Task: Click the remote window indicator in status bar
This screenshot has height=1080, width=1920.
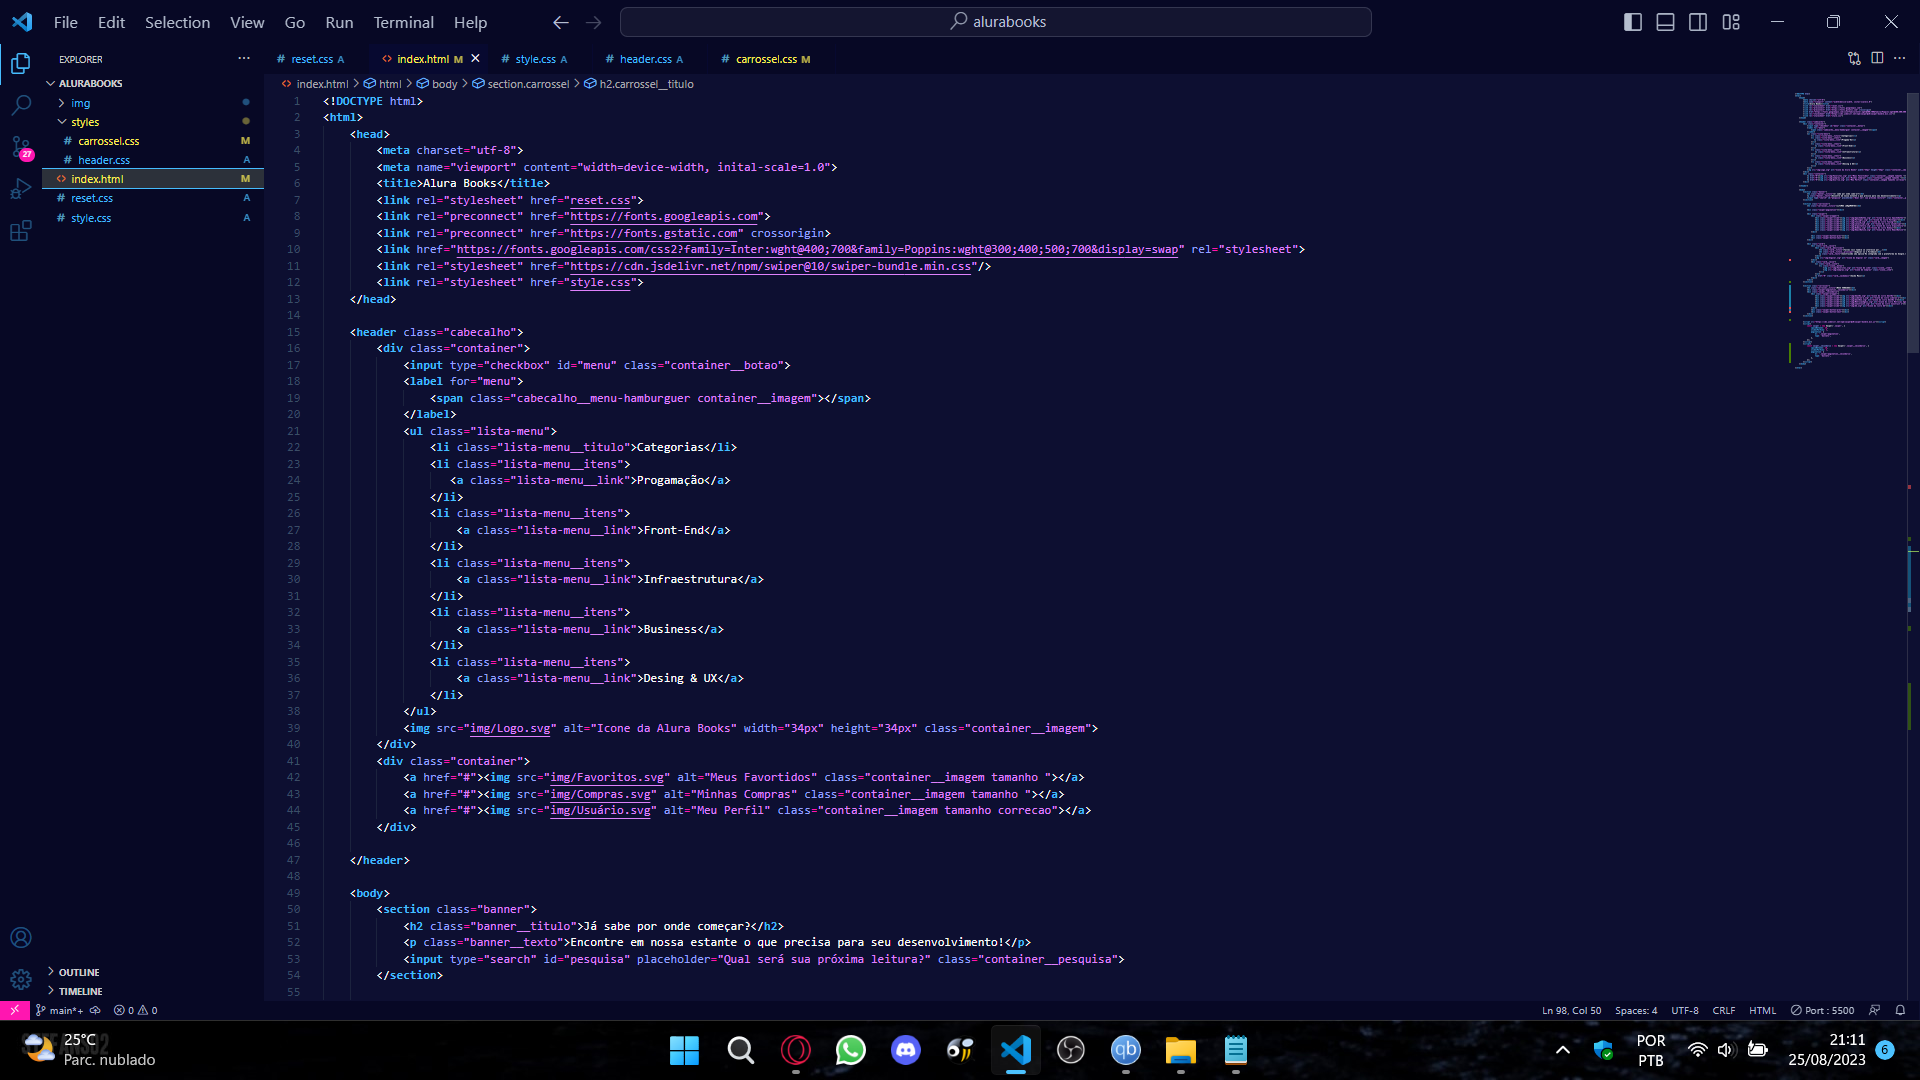Action: coord(14,1010)
